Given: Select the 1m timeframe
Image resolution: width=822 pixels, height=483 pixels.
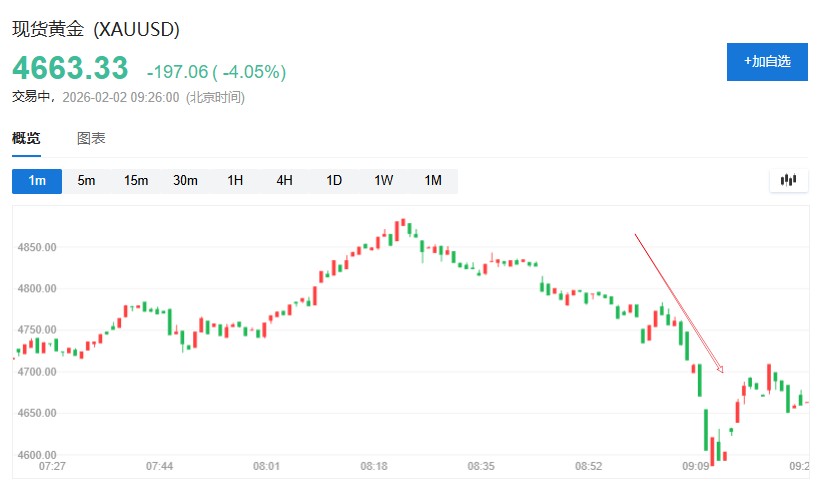Looking at the screenshot, I should 37,181.
